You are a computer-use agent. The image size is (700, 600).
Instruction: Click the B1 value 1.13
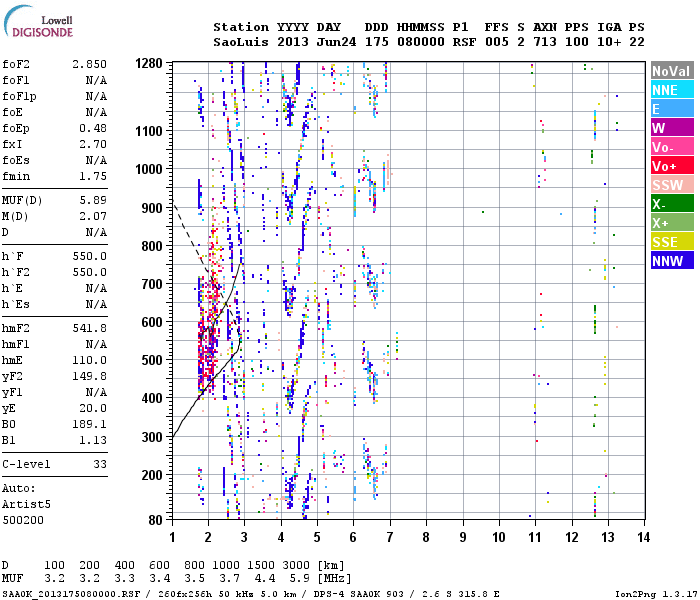[x=93, y=440]
